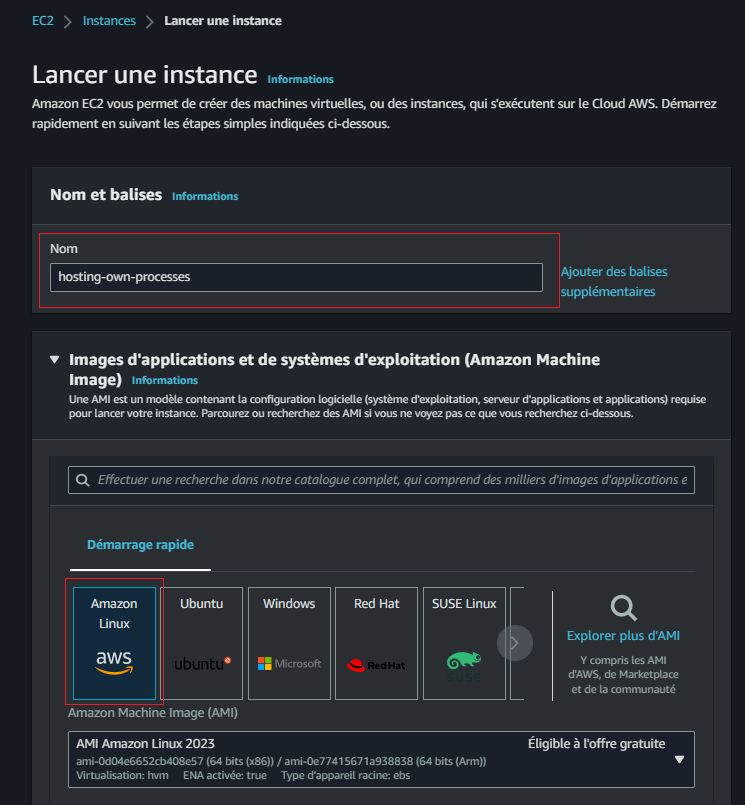Click the Amazon Machine Image (AMI) label
Image resolution: width=745 pixels, height=805 pixels.
point(153,713)
